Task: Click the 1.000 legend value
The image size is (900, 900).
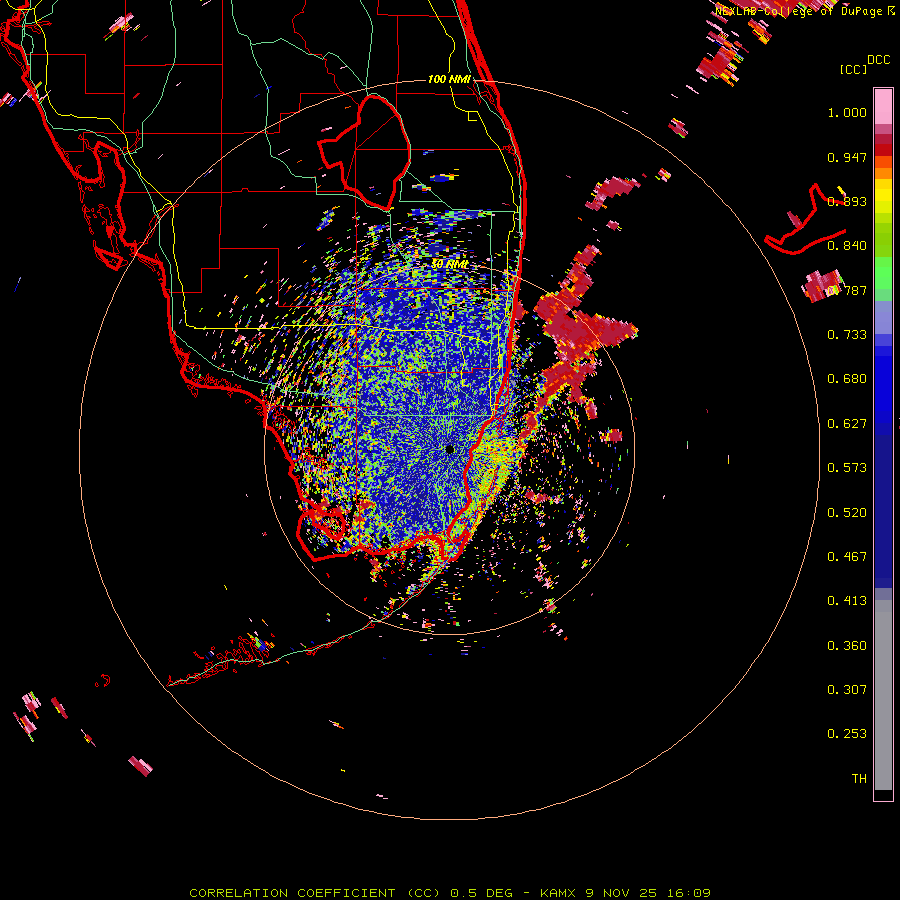Action: point(847,112)
